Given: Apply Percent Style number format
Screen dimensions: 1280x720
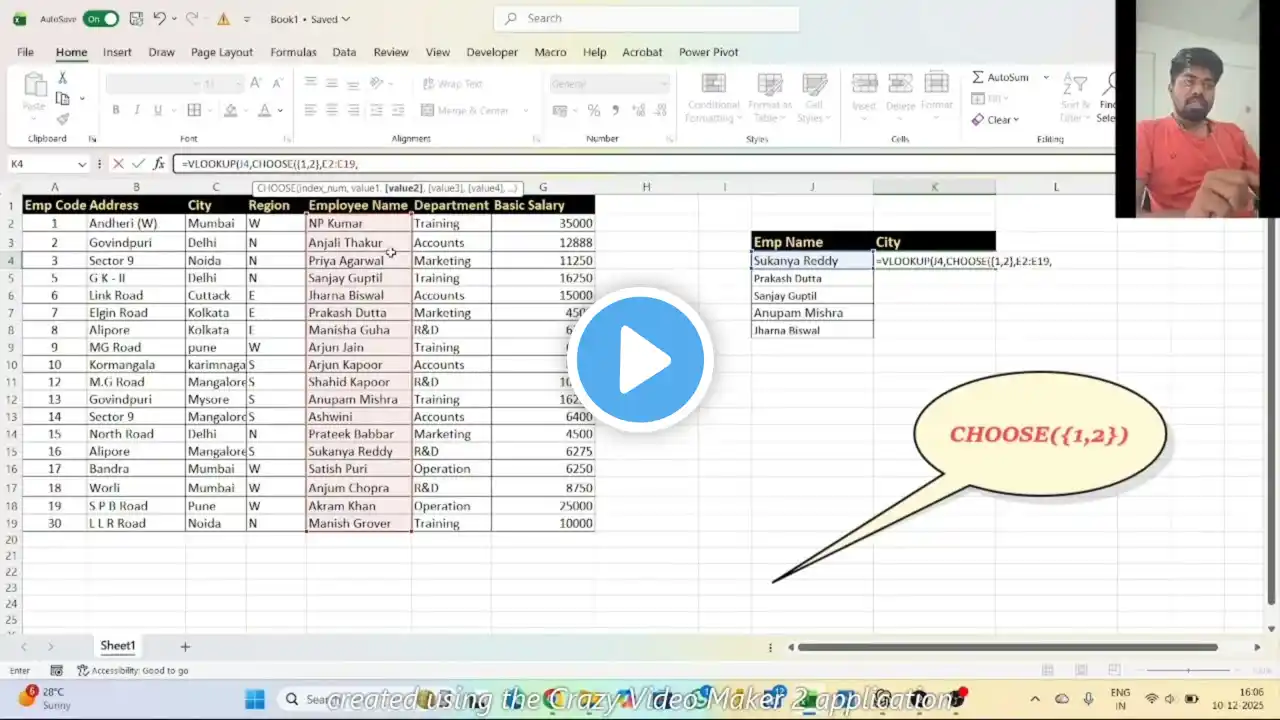Looking at the screenshot, I should pos(594,110).
